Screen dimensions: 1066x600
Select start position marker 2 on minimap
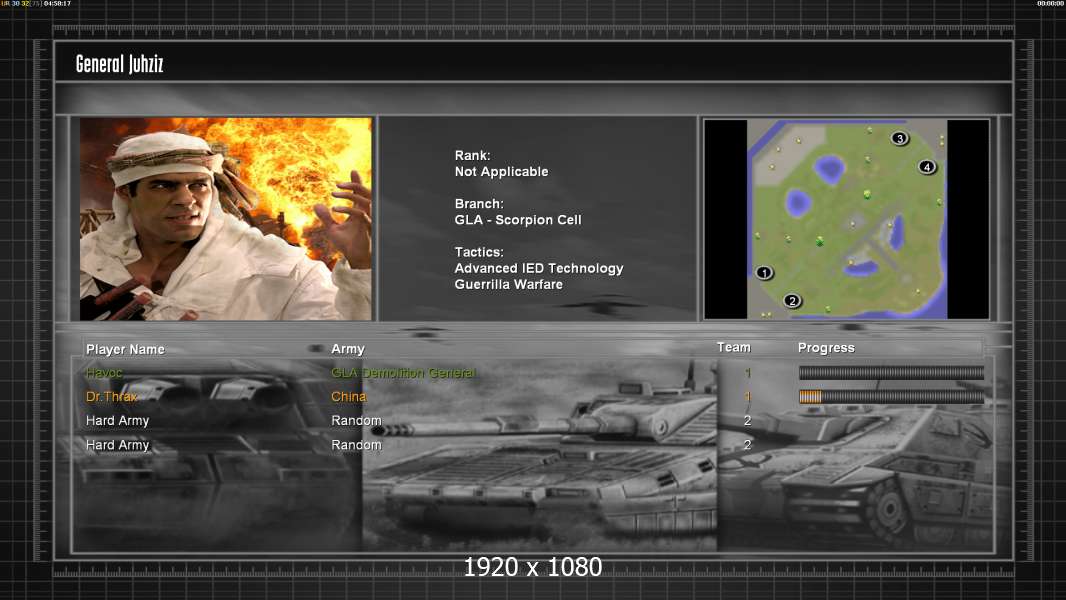coord(792,300)
